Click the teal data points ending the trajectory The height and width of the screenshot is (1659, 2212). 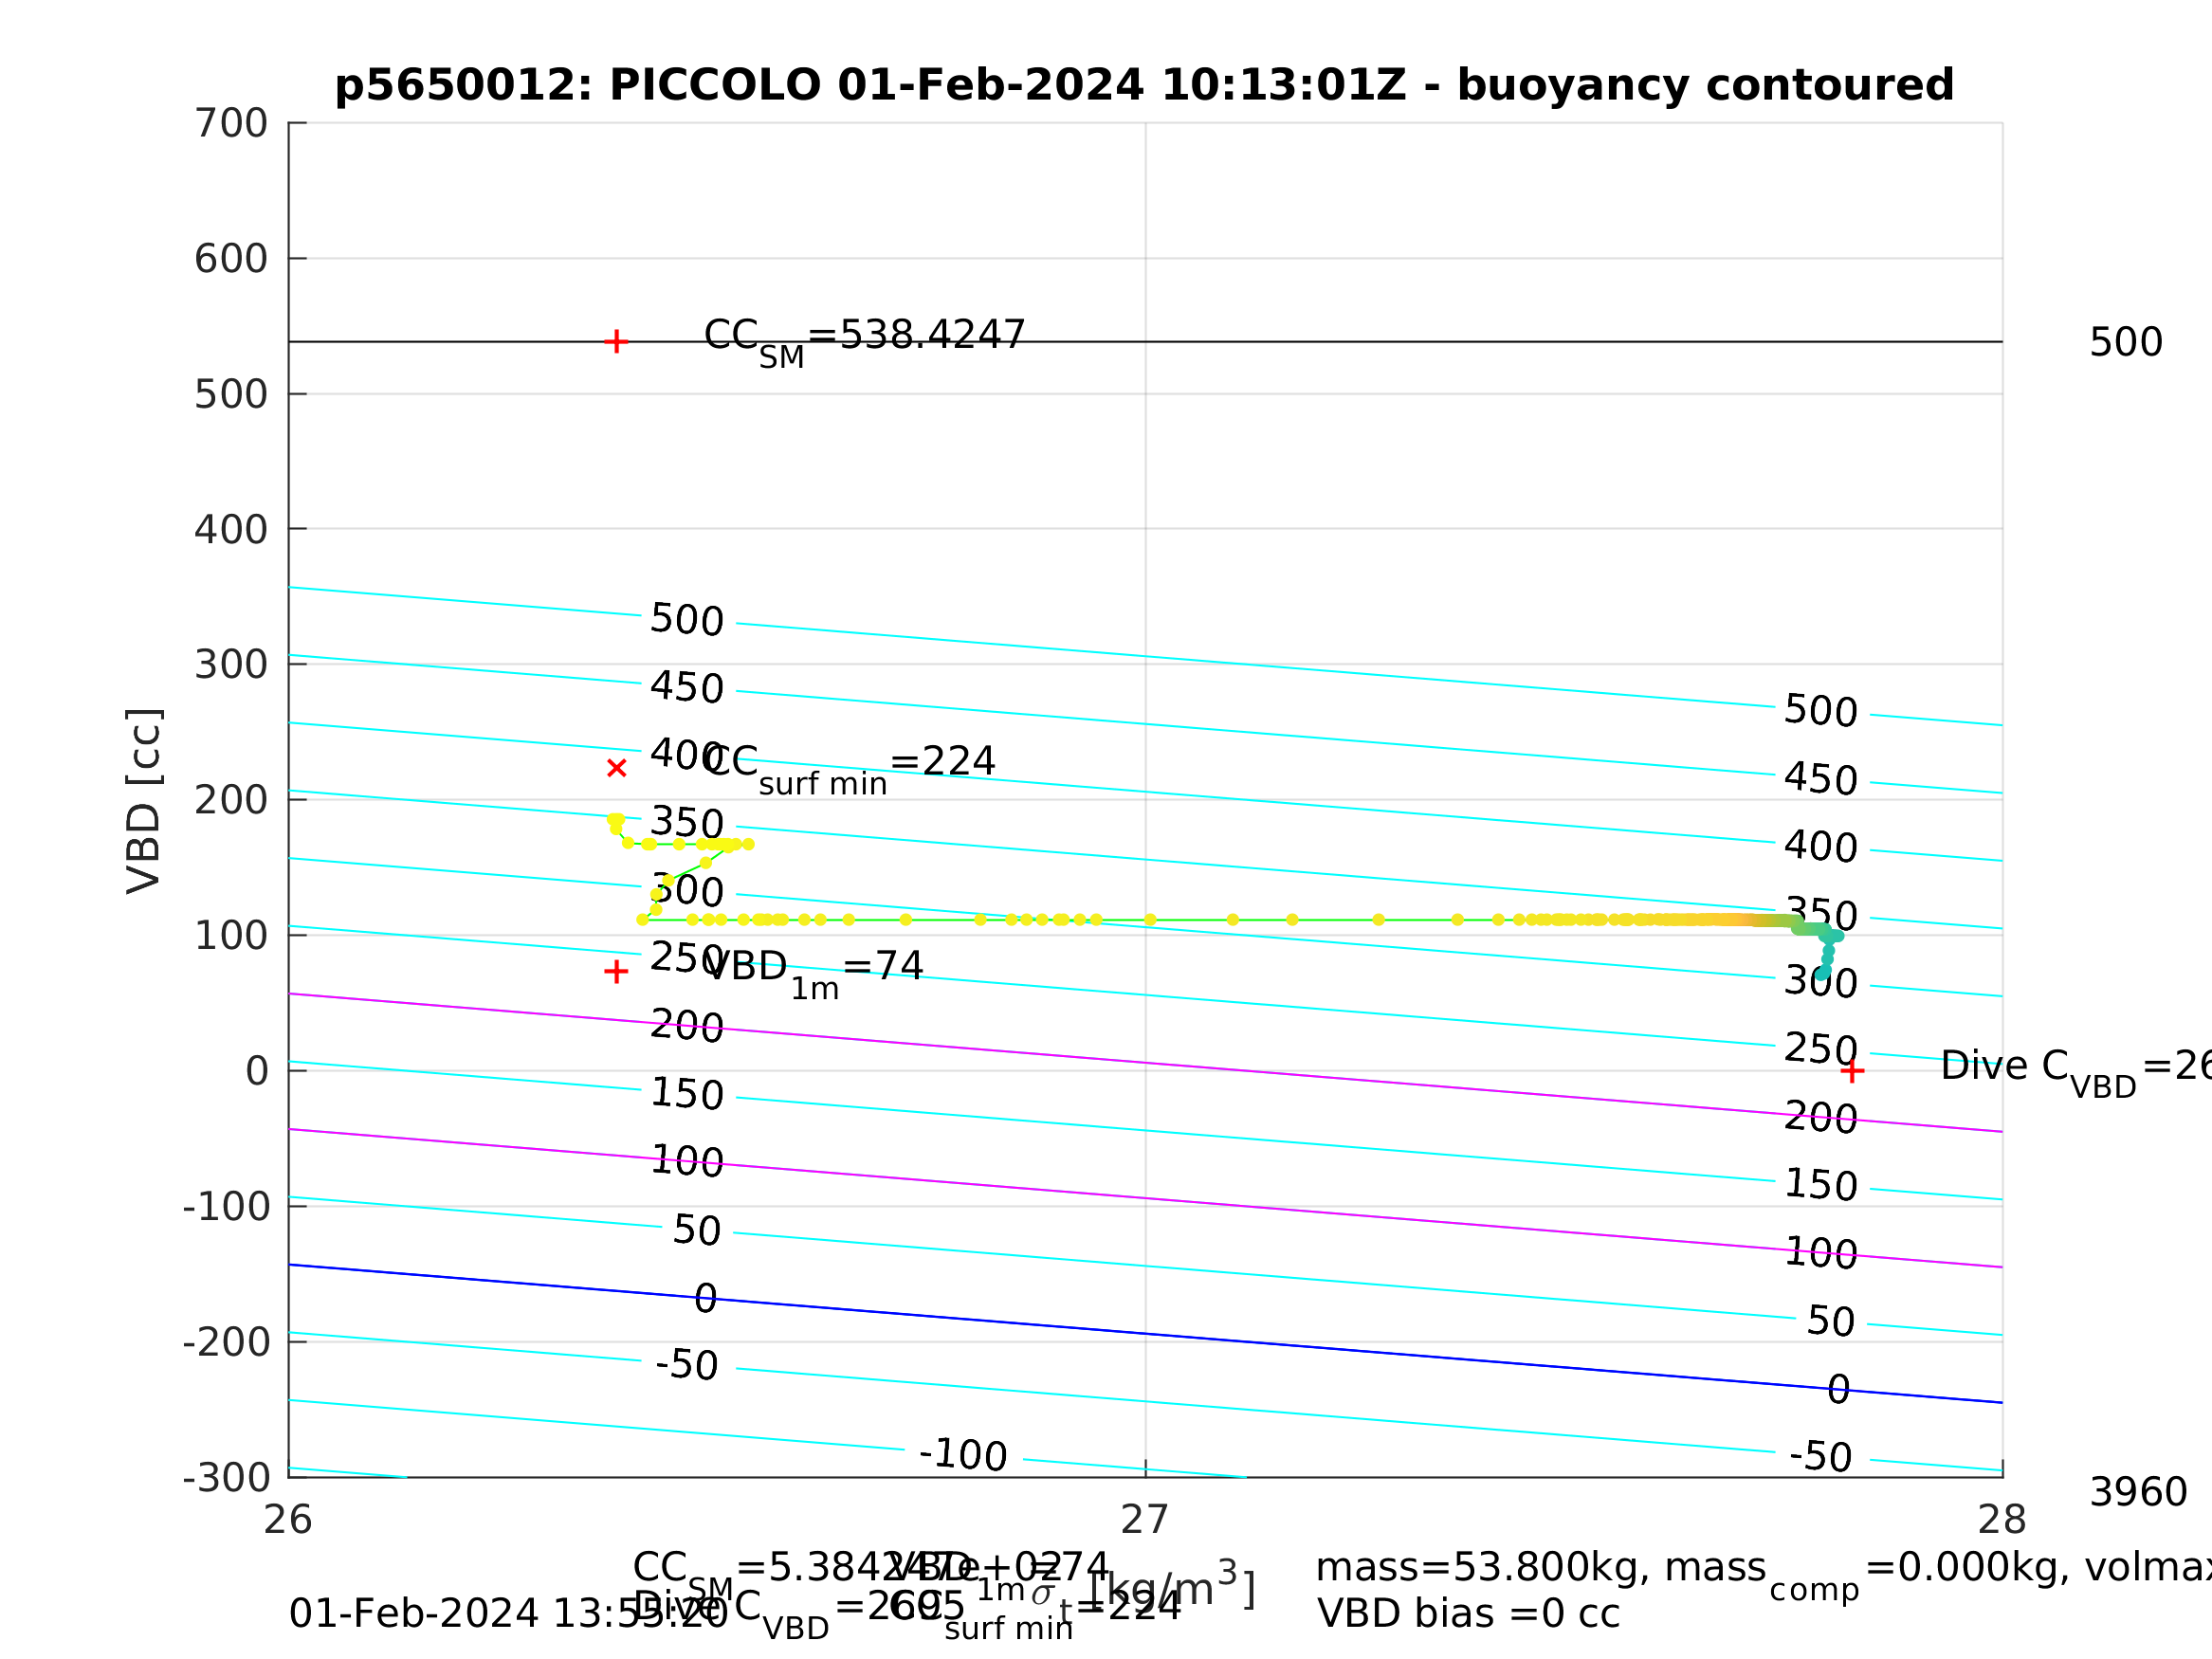pyautogui.click(x=1827, y=952)
